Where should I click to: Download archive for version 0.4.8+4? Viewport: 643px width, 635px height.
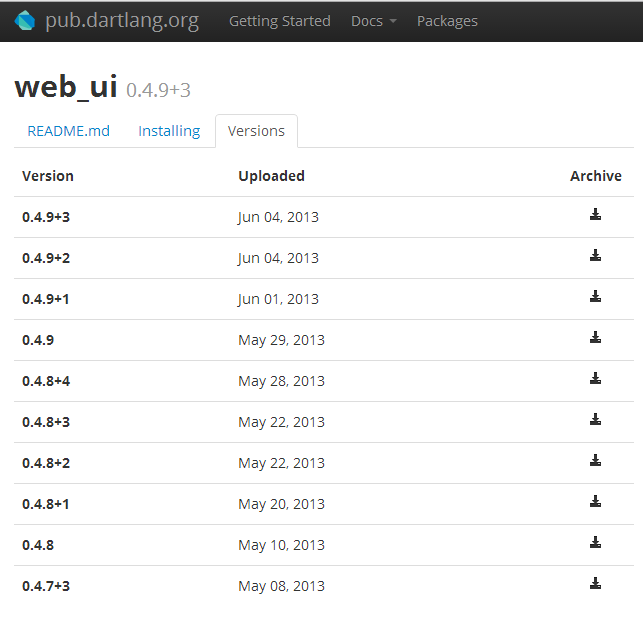click(x=595, y=378)
